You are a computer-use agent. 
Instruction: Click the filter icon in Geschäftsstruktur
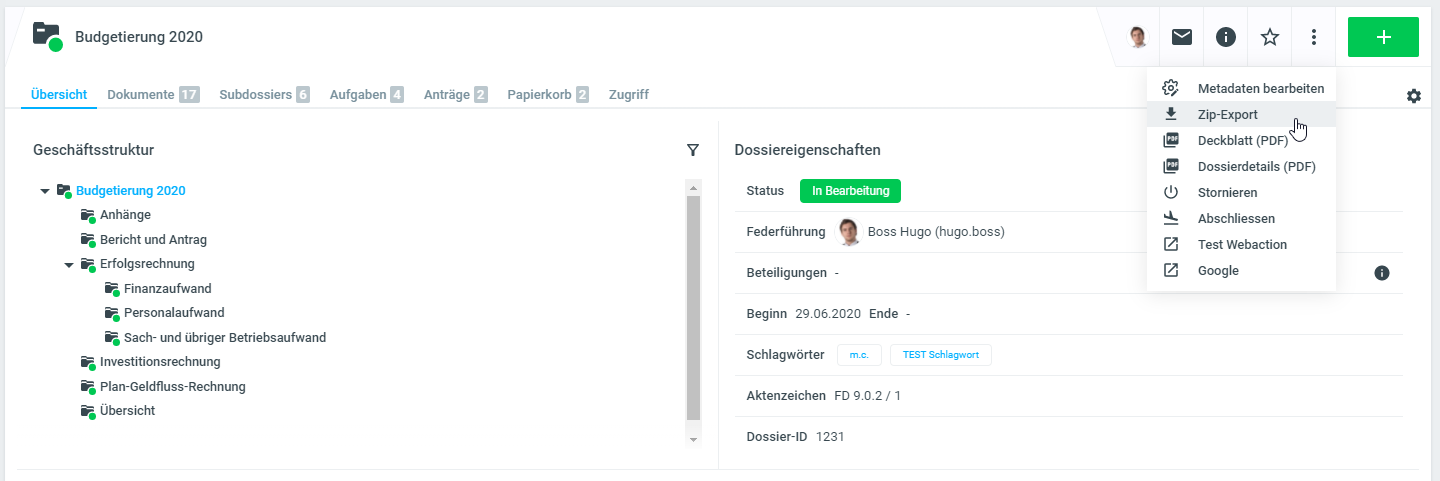(x=693, y=150)
